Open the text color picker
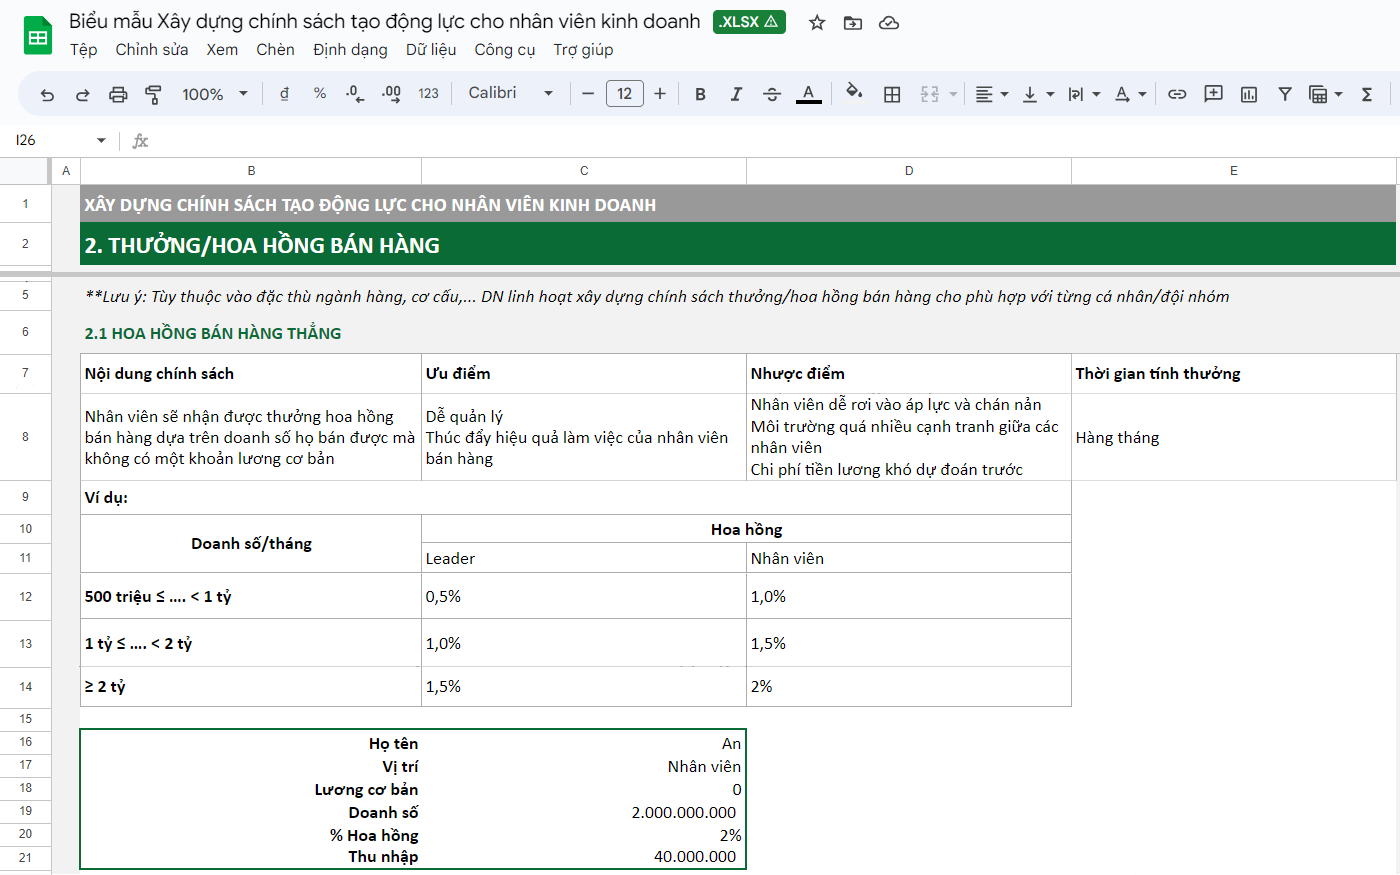 tap(808, 94)
